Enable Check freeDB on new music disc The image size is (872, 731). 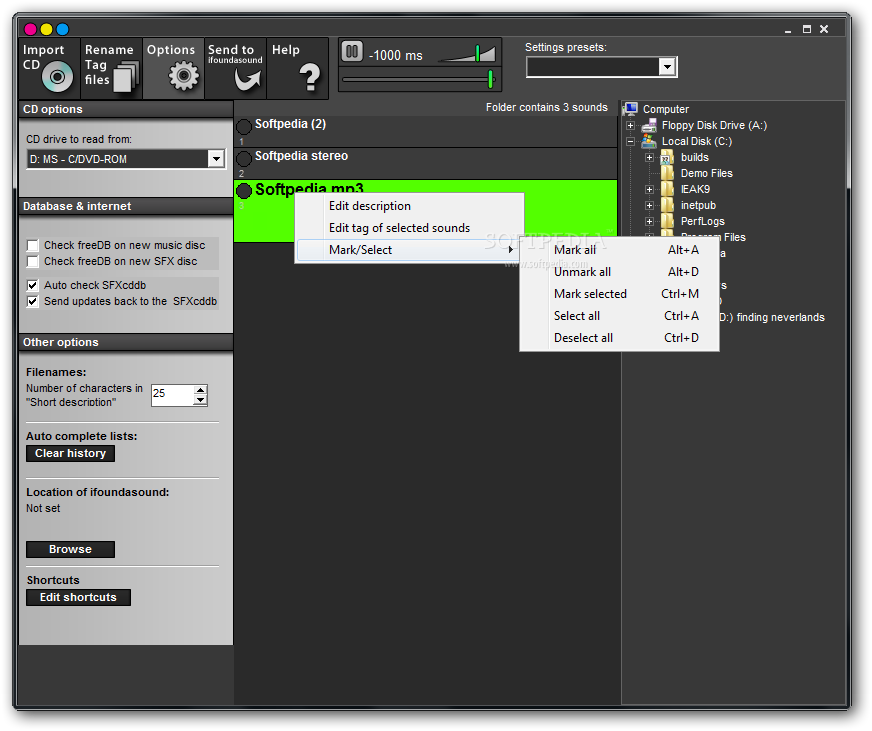click(33, 245)
